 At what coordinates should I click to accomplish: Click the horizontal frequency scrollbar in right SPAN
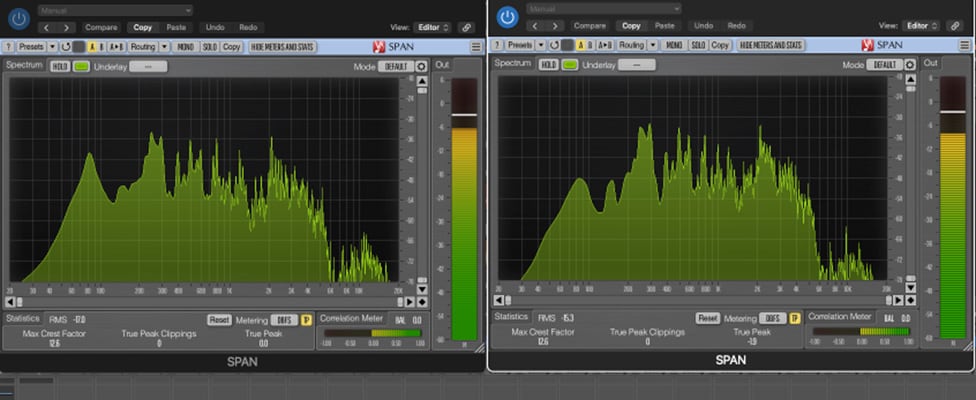(698, 300)
